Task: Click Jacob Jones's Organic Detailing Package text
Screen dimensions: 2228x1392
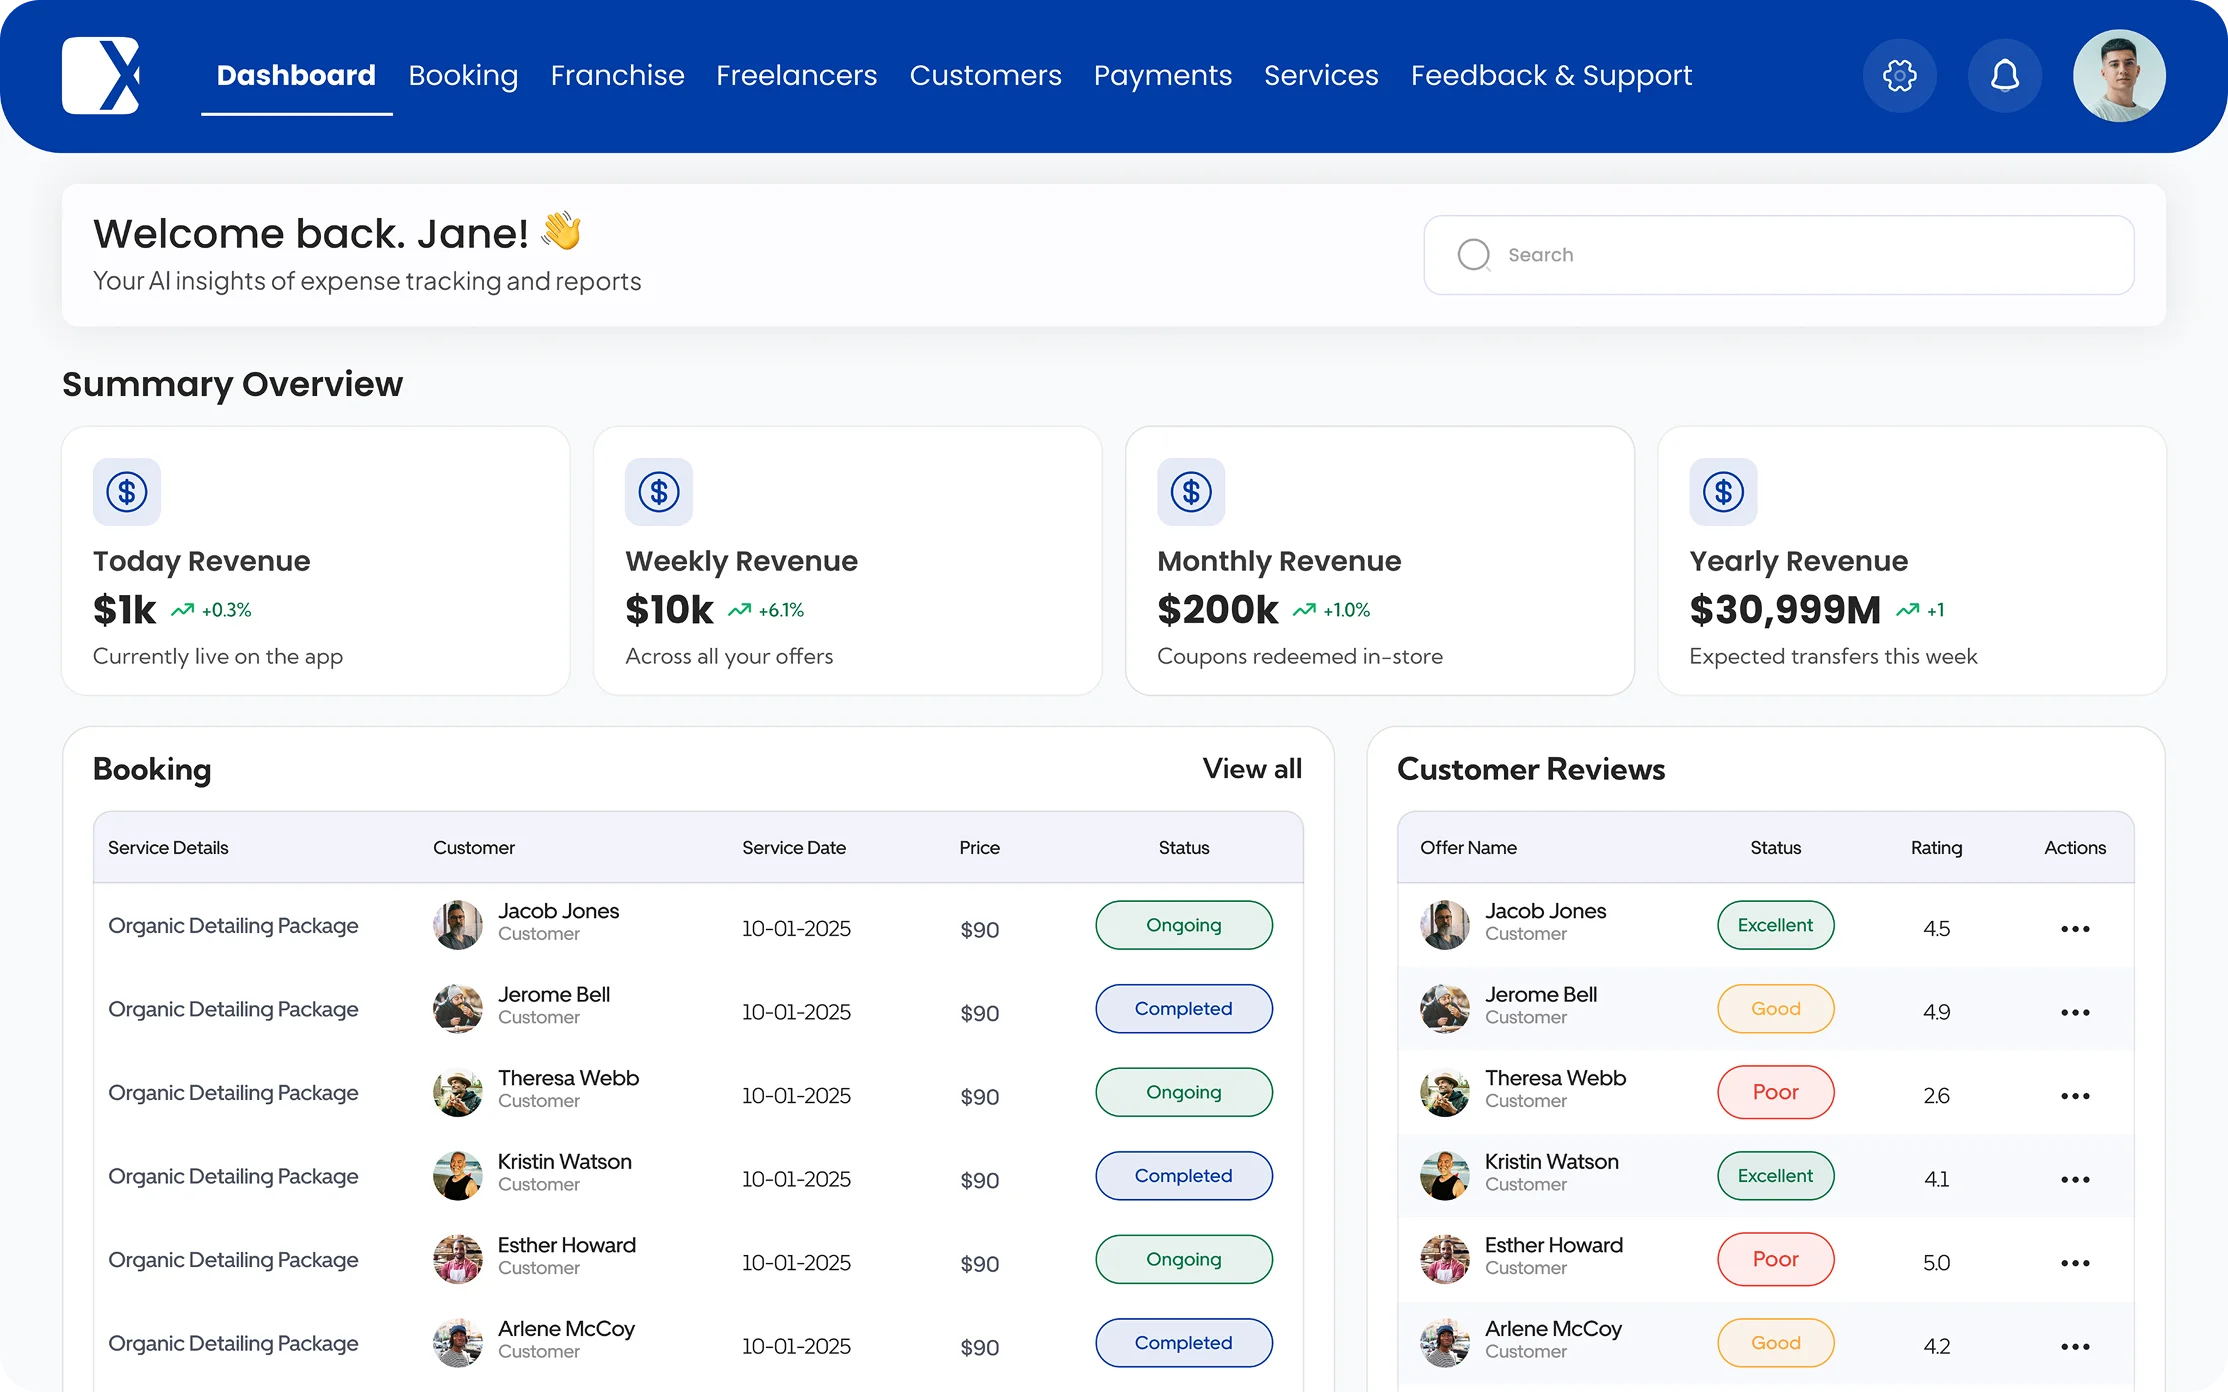Action: click(233, 926)
